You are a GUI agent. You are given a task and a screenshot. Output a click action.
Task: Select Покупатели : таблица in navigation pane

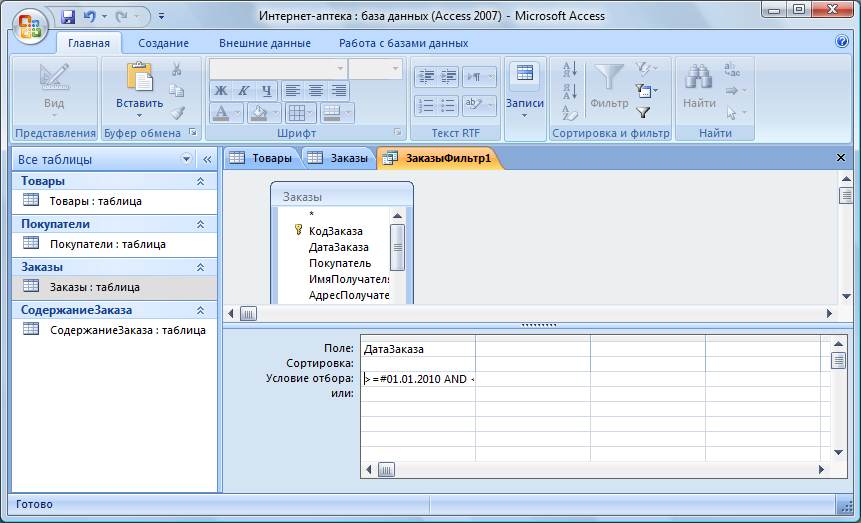[114, 244]
